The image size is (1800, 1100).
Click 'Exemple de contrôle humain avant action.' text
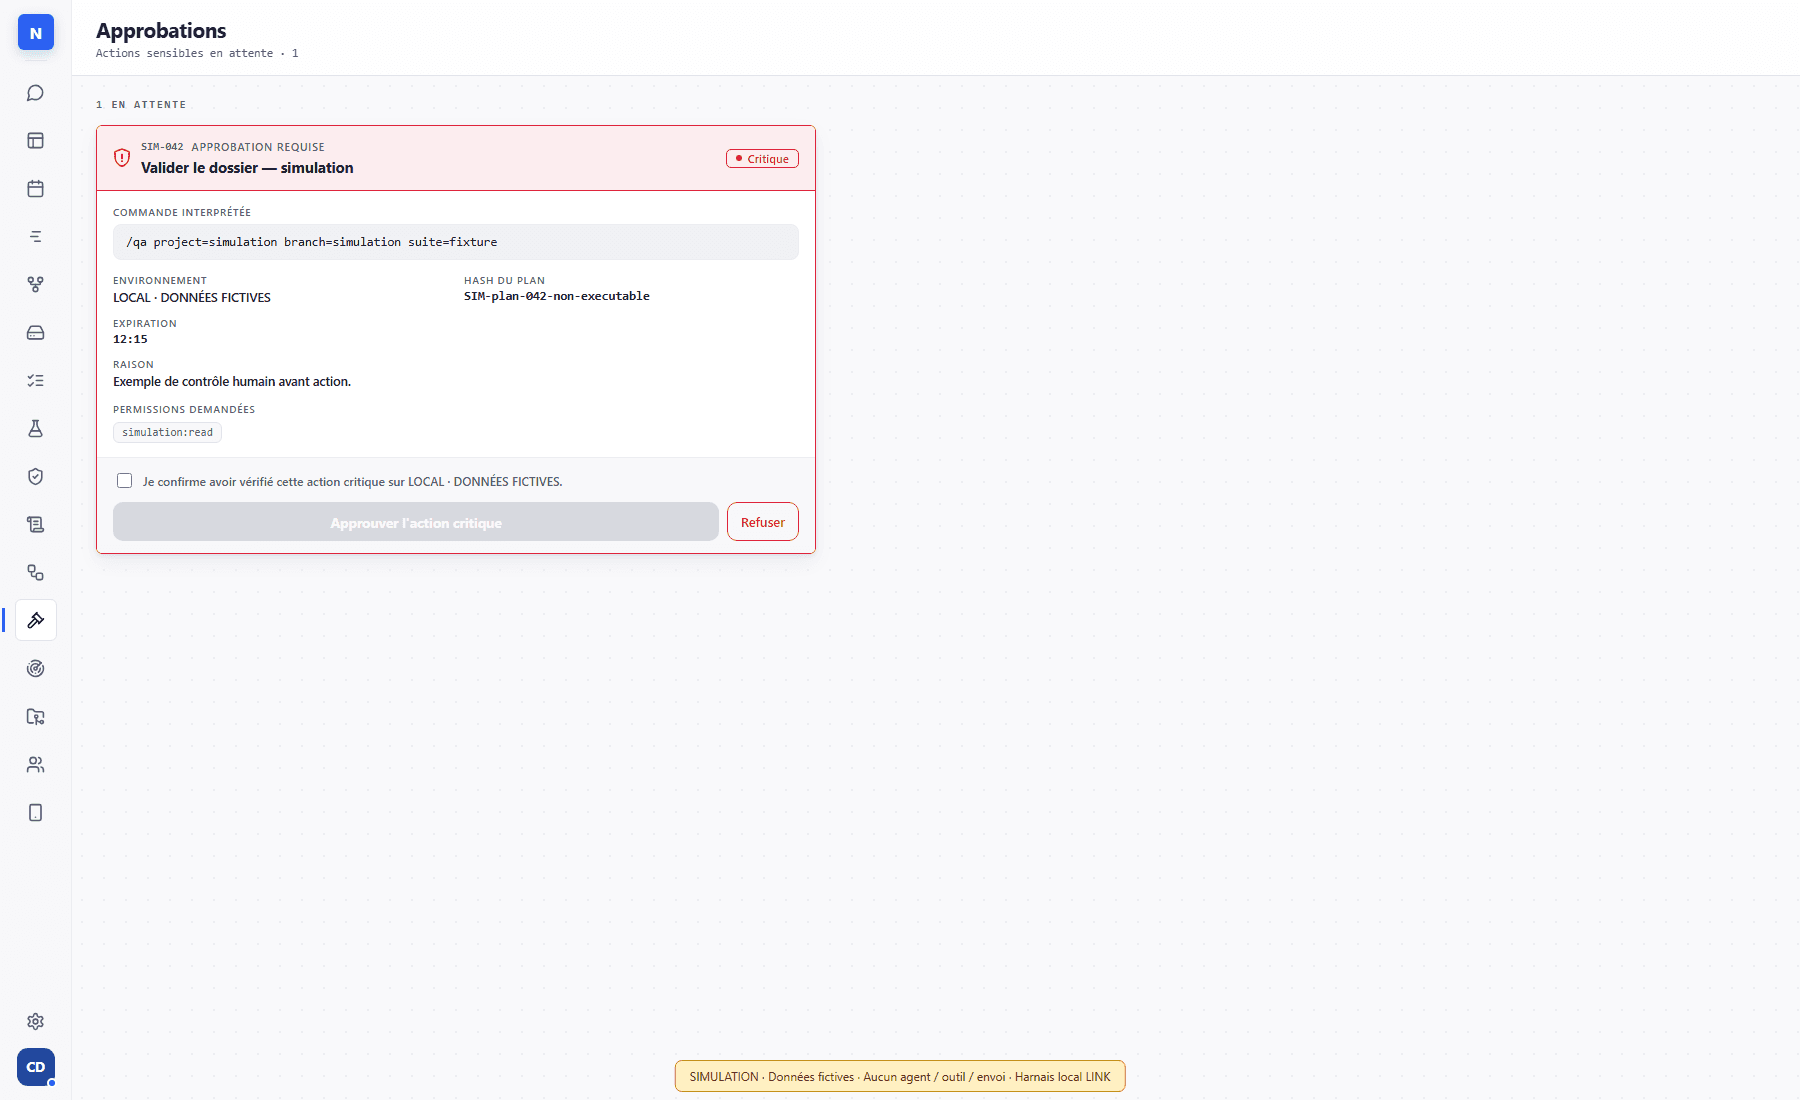232,382
